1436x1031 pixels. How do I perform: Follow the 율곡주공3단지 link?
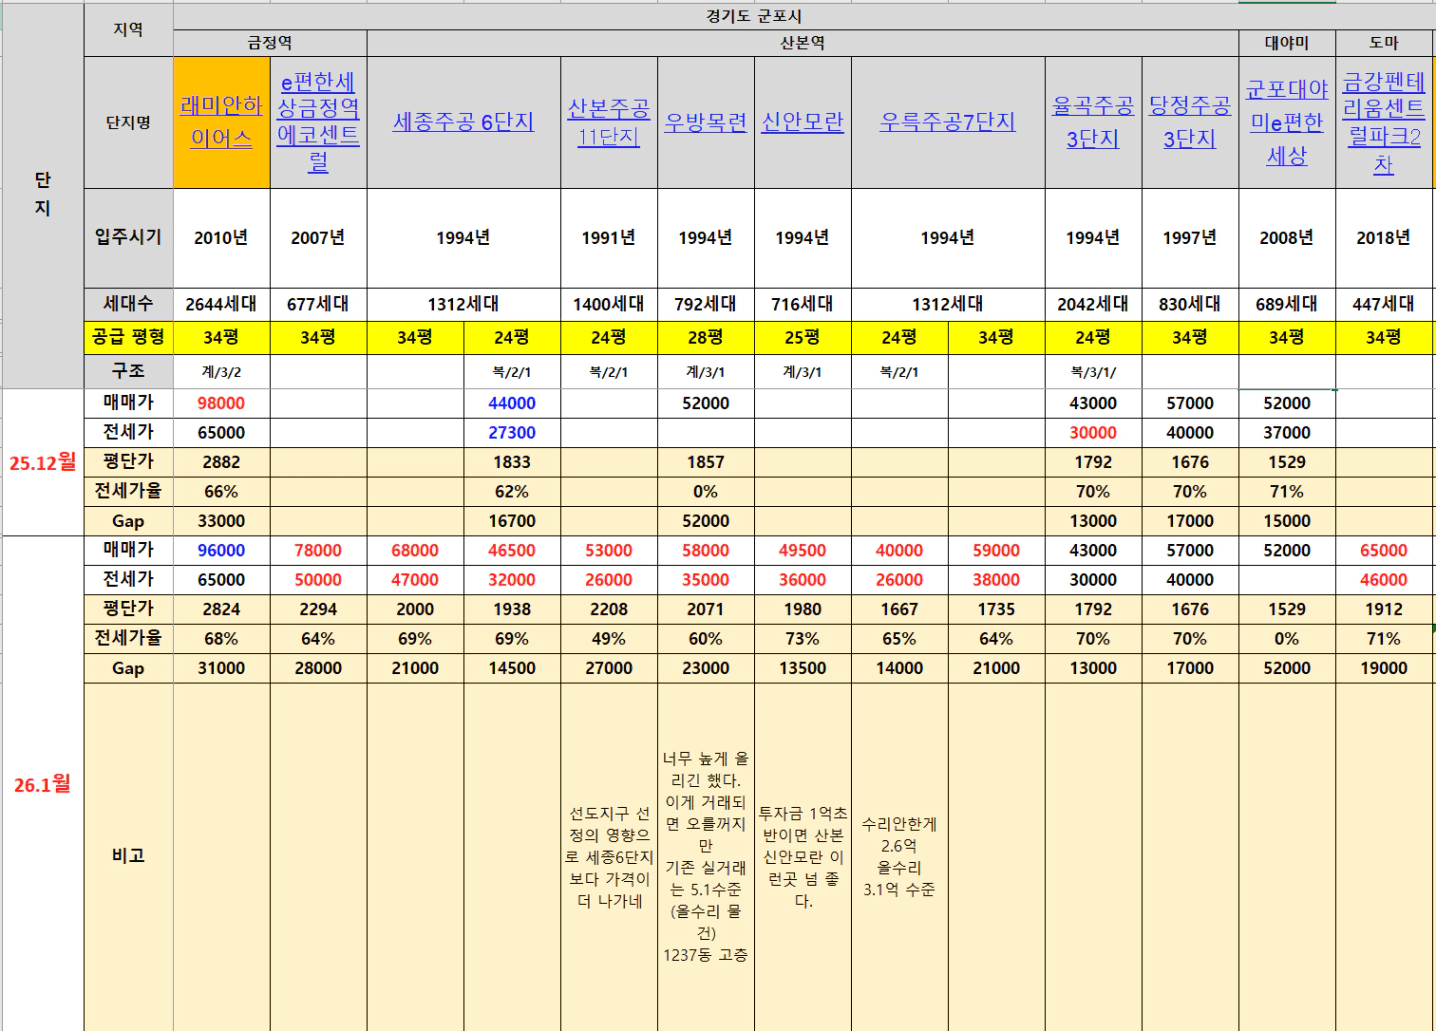coord(1092,122)
